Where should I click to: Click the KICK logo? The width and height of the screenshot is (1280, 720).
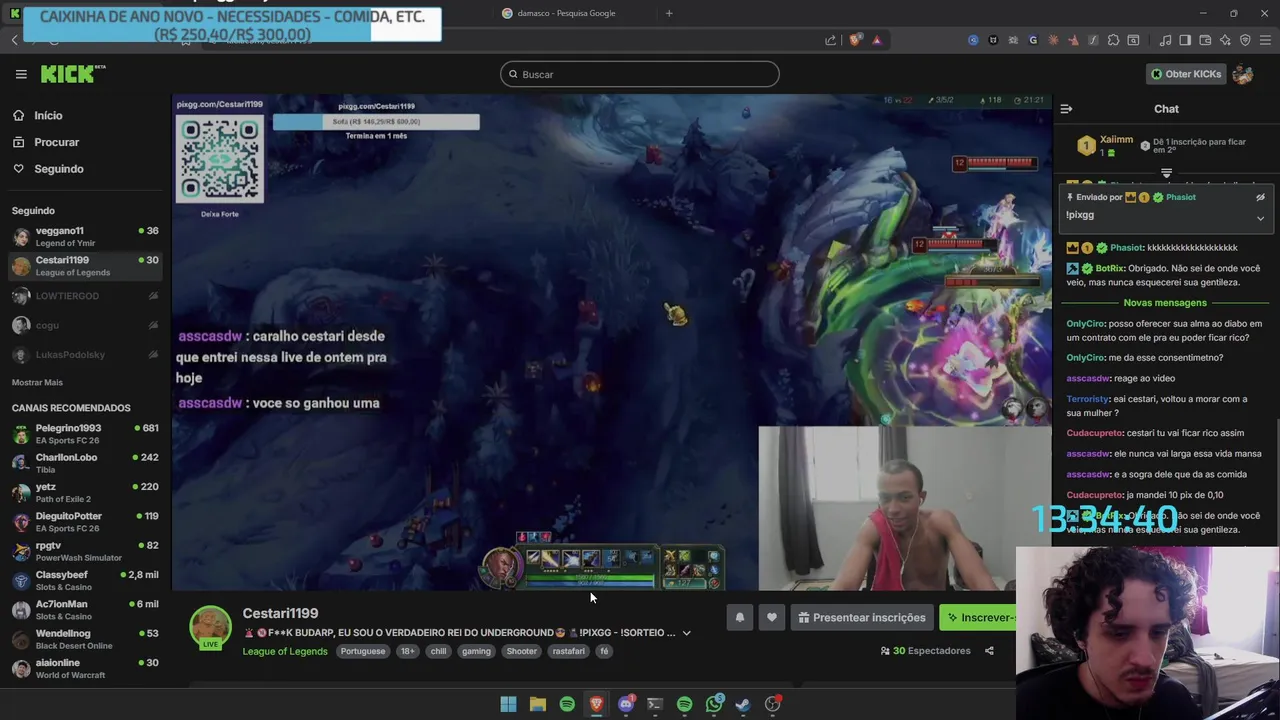coord(72,74)
